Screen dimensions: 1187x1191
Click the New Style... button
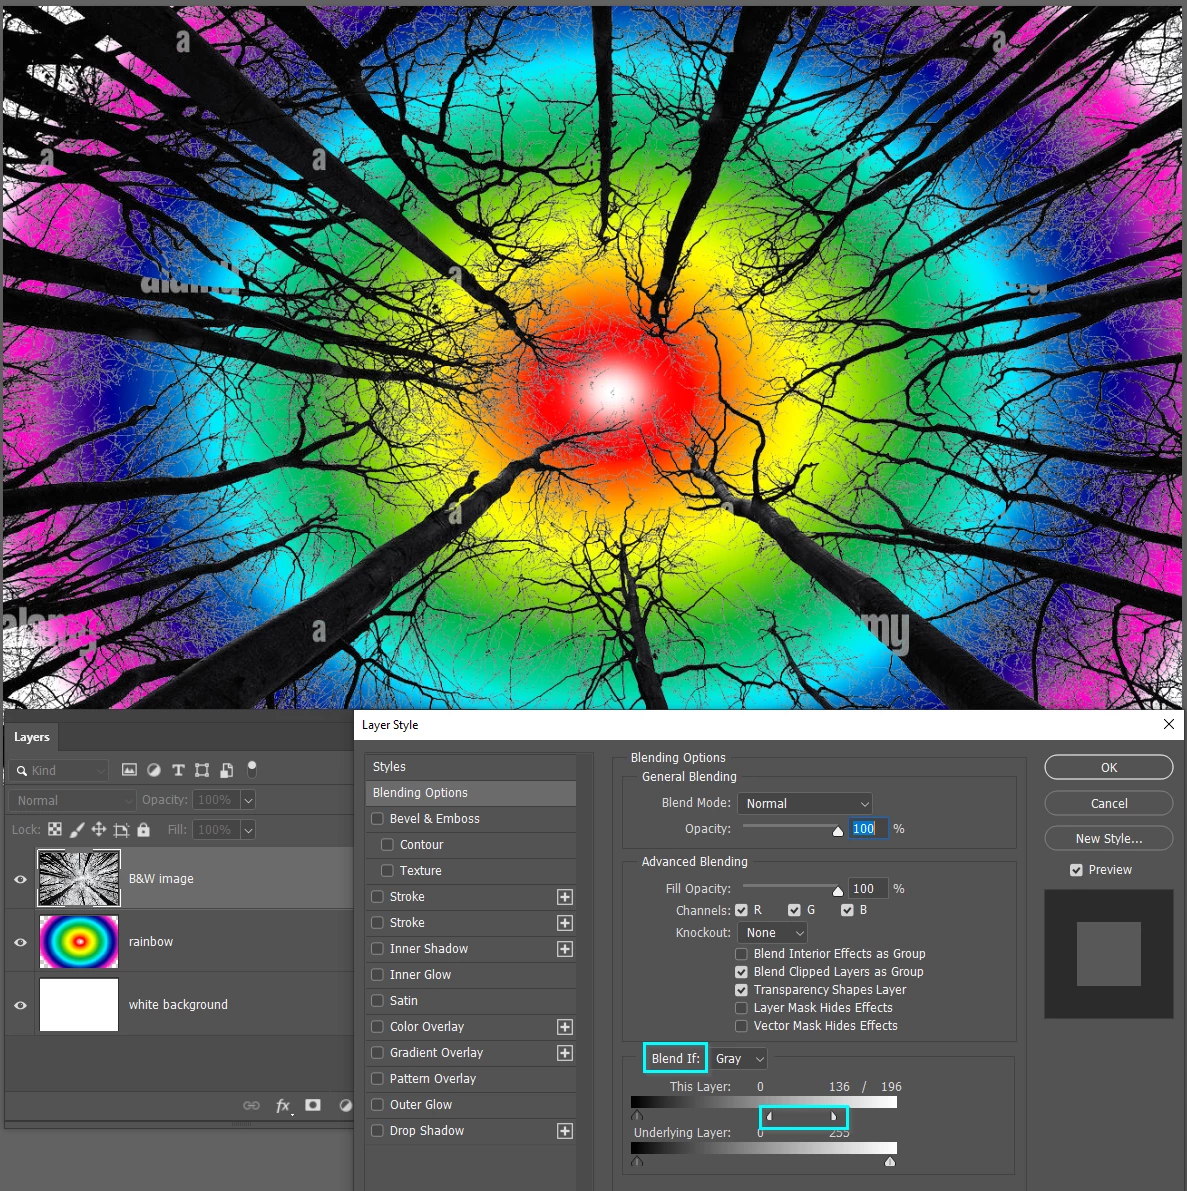[x=1109, y=839]
